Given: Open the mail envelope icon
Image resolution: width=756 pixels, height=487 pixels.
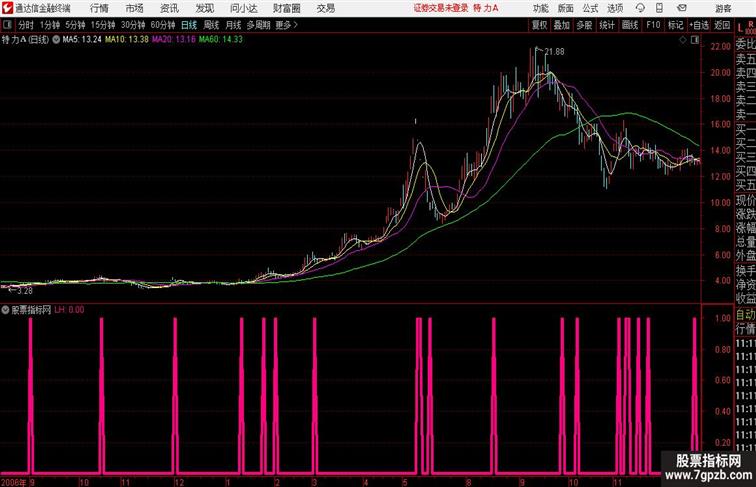Looking at the screenshot, I should coord(682,8).
